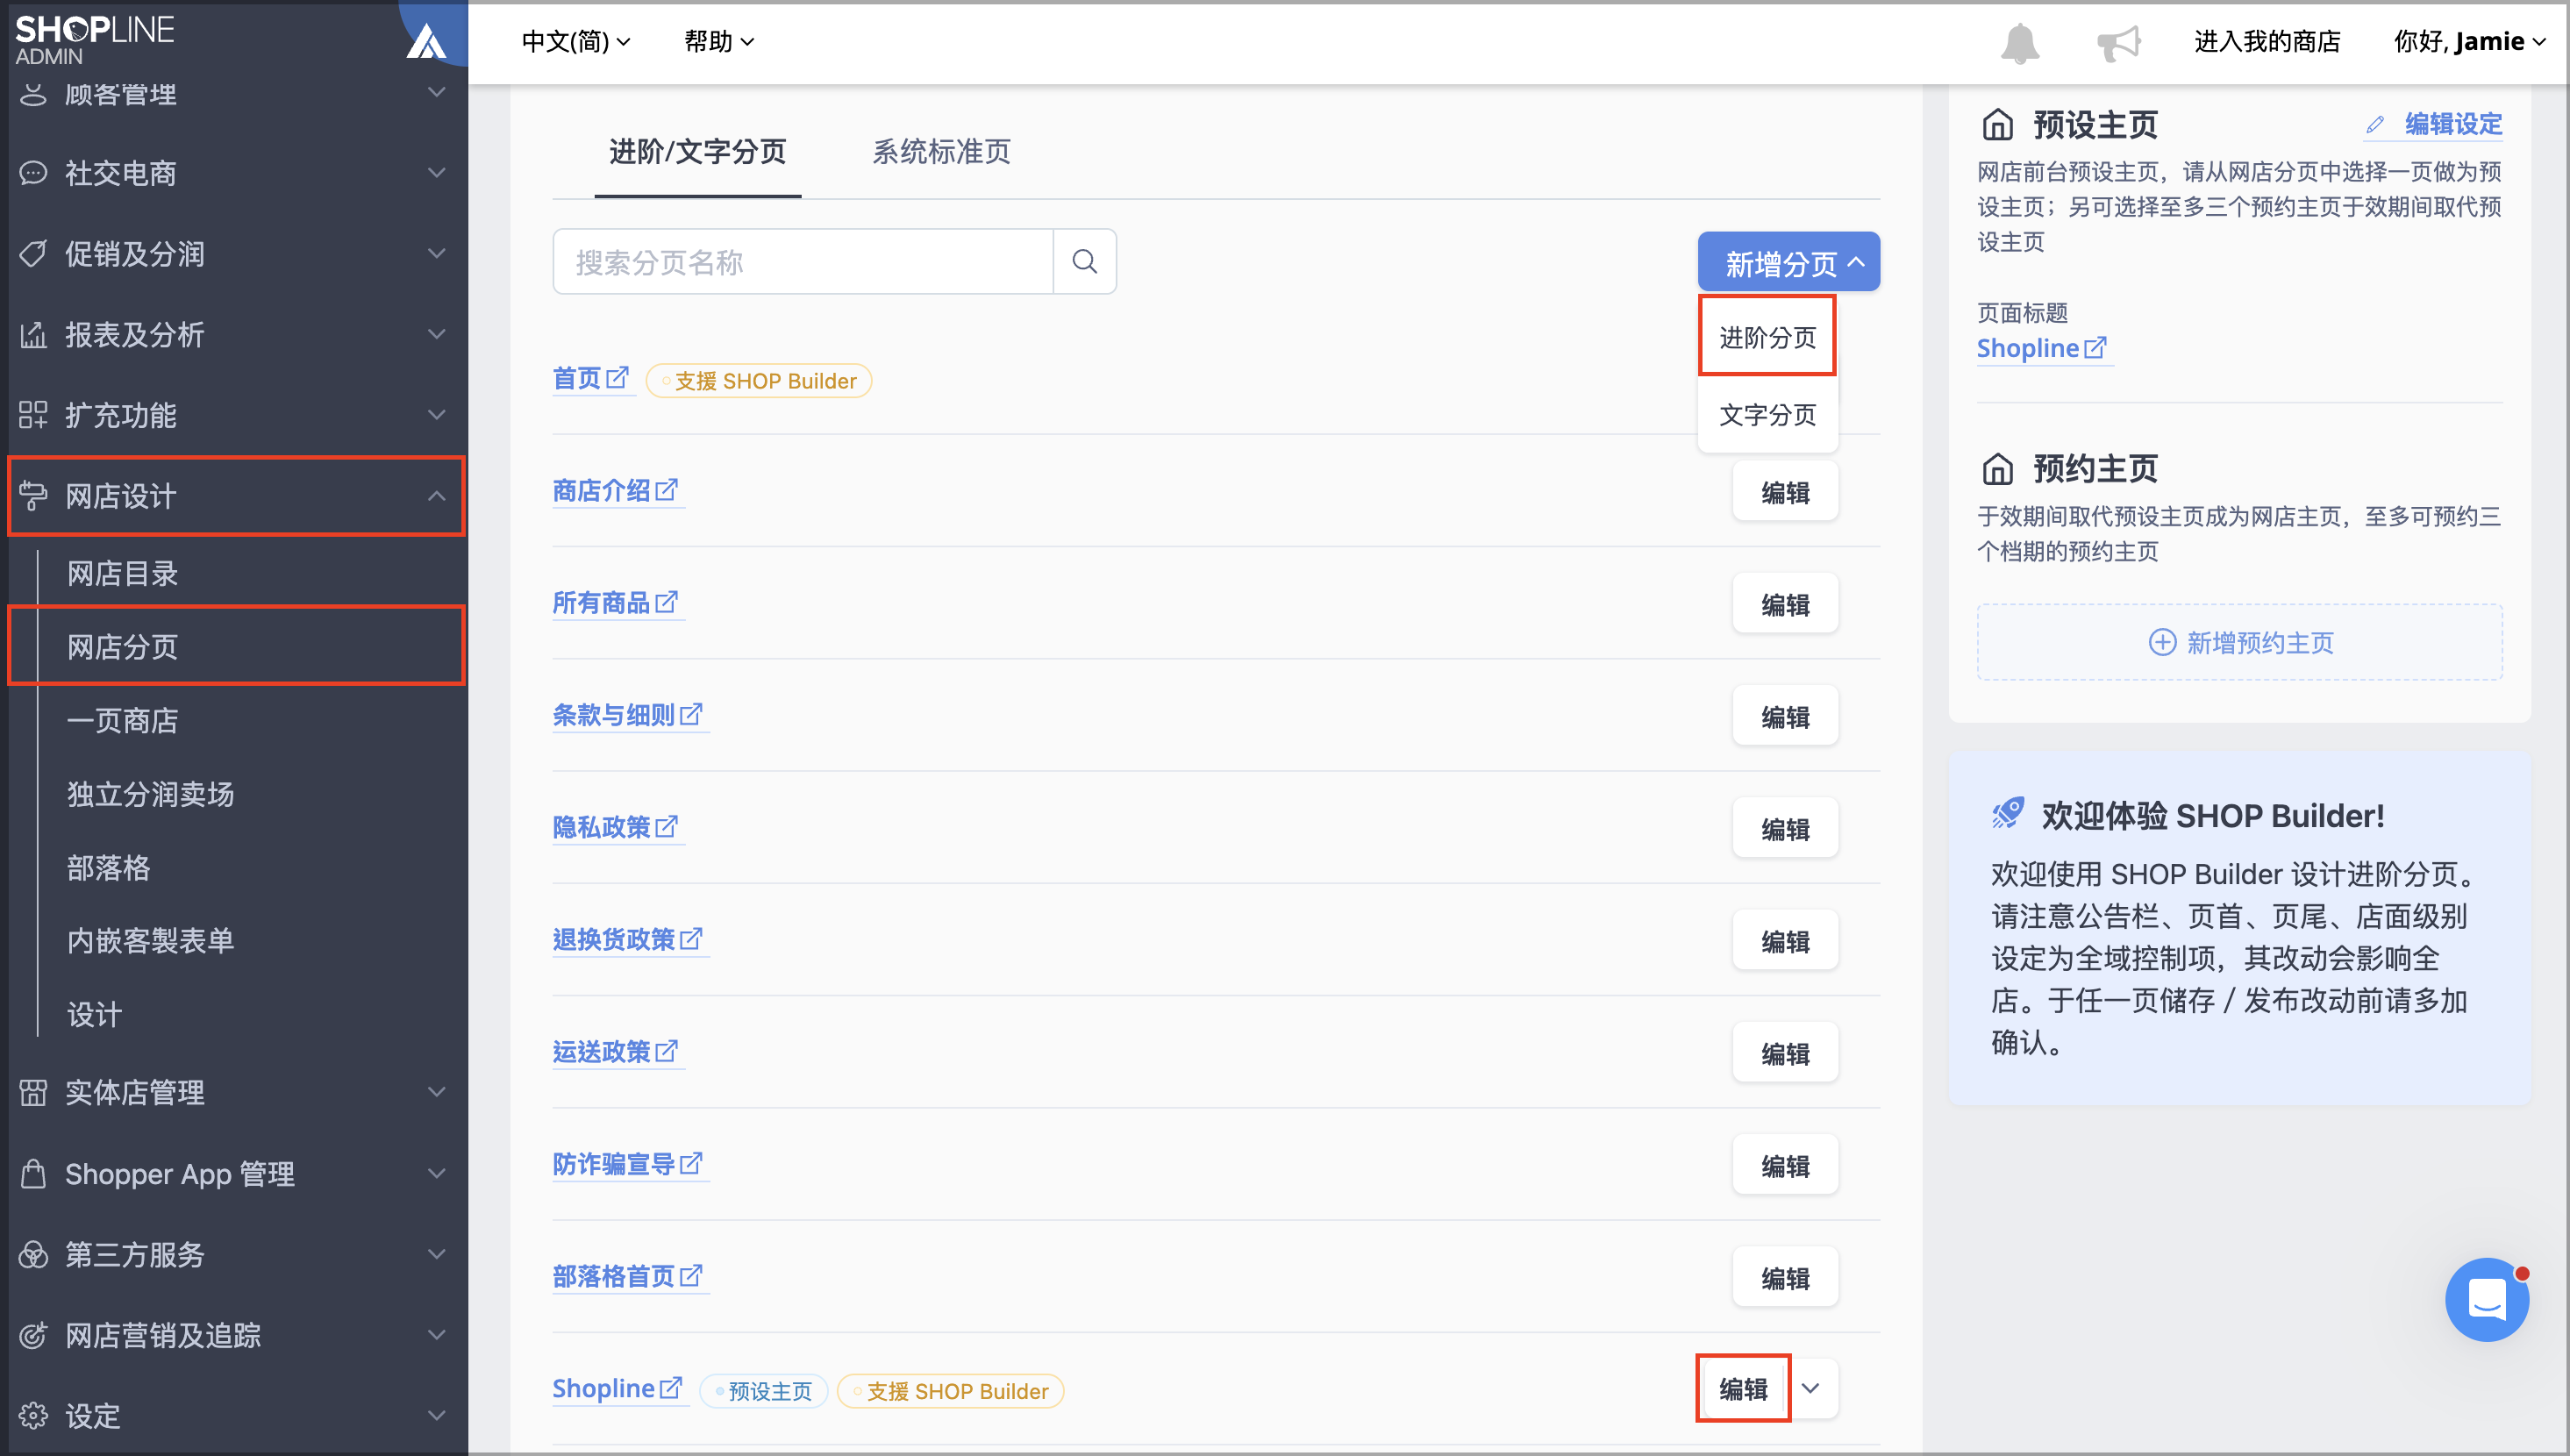
Task: Expand the 促销及分润 sidebar section
Action: 436,253
